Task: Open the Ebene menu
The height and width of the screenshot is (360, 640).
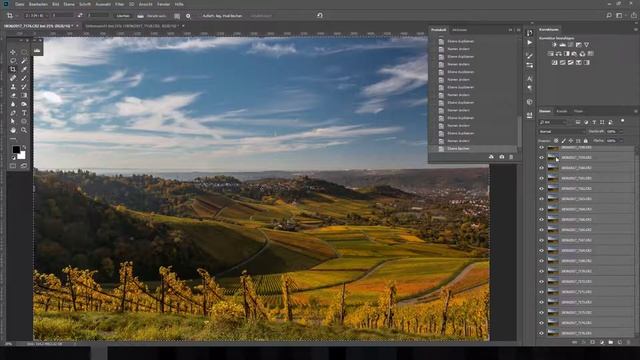Action: pyautogui.click(x=69, y=4)
